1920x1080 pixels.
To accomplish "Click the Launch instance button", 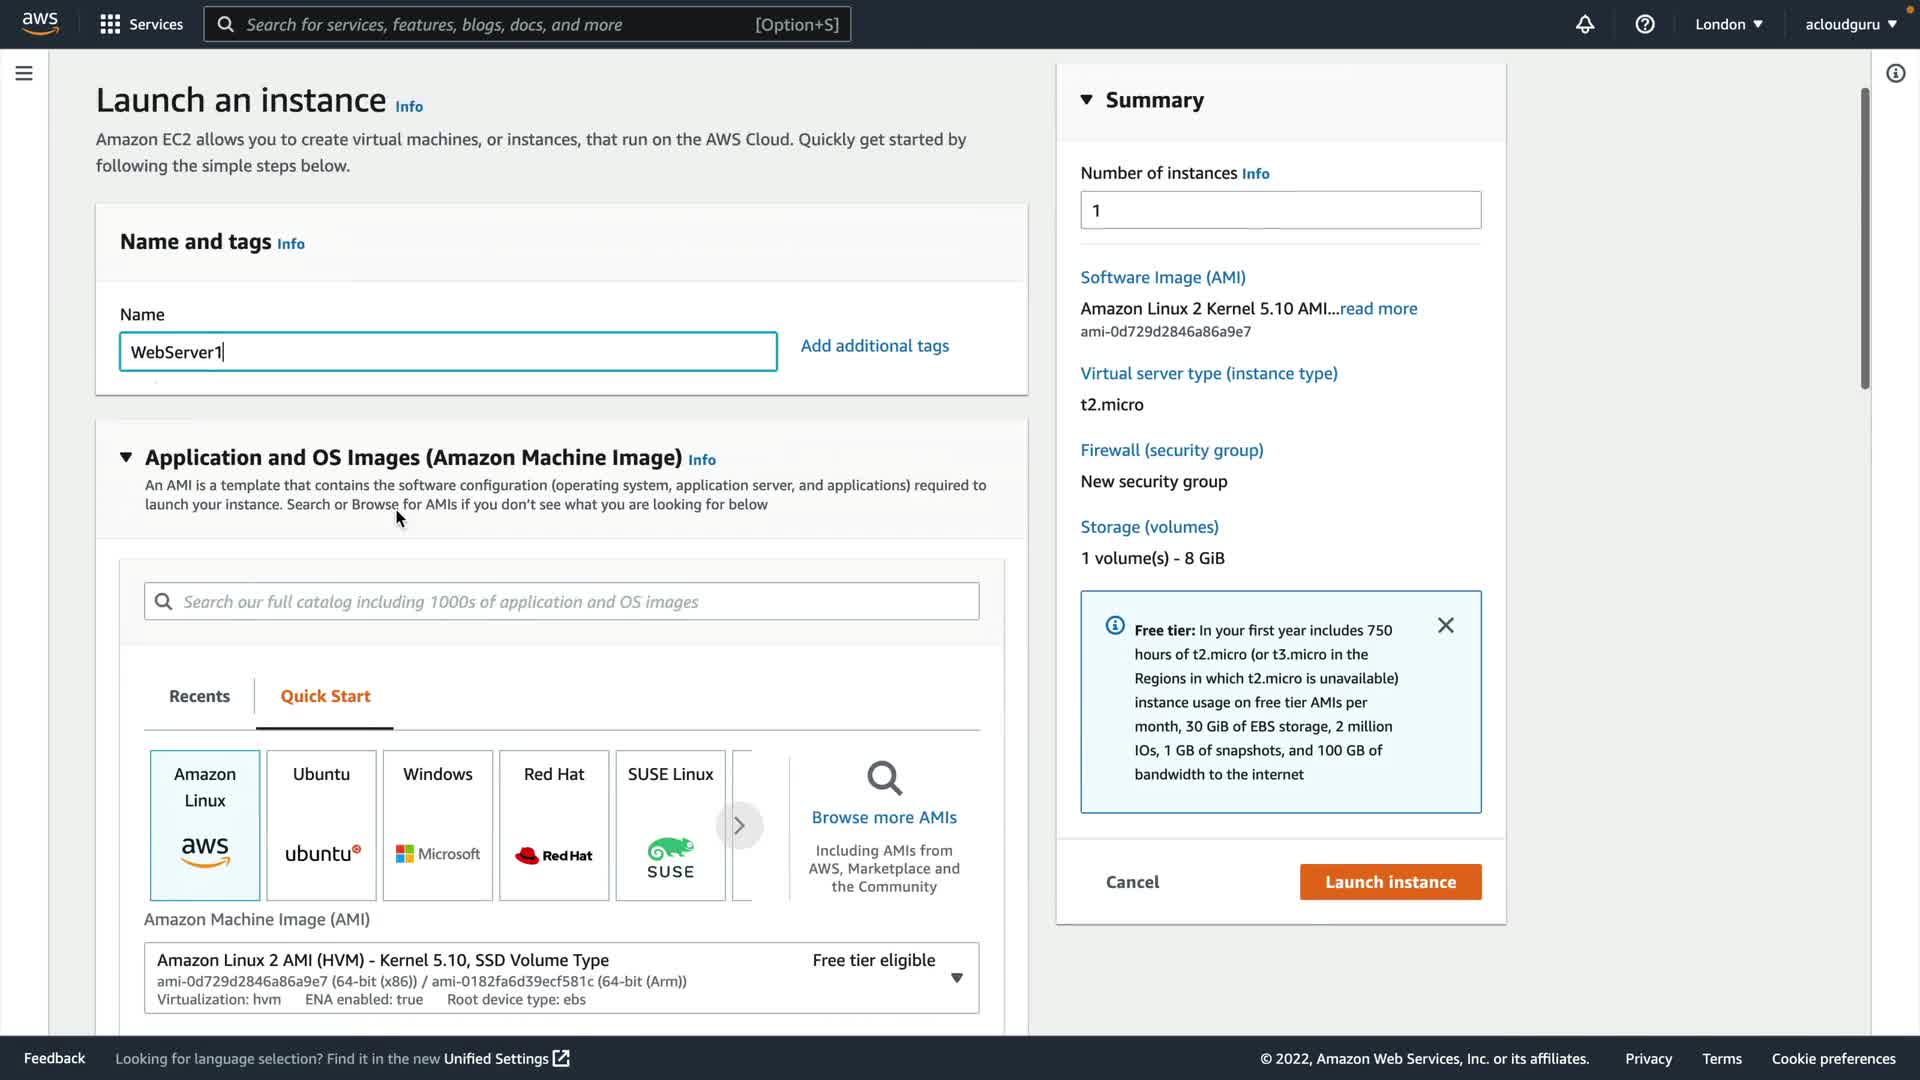I will pos(1390,882).
